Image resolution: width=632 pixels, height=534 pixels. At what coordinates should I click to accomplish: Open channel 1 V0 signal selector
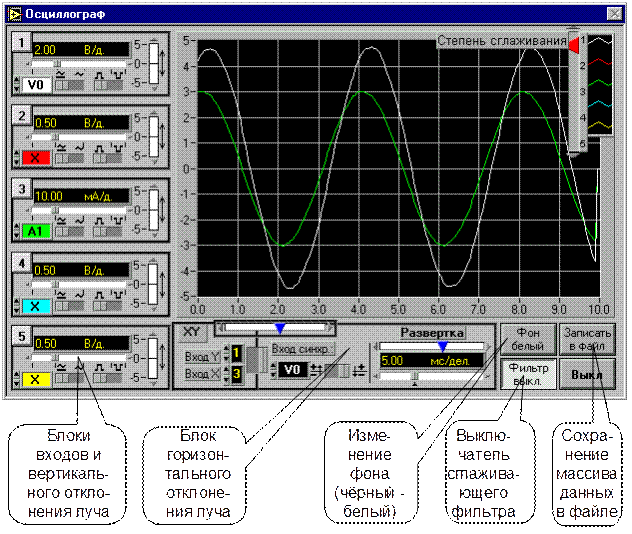click(37, 86)
